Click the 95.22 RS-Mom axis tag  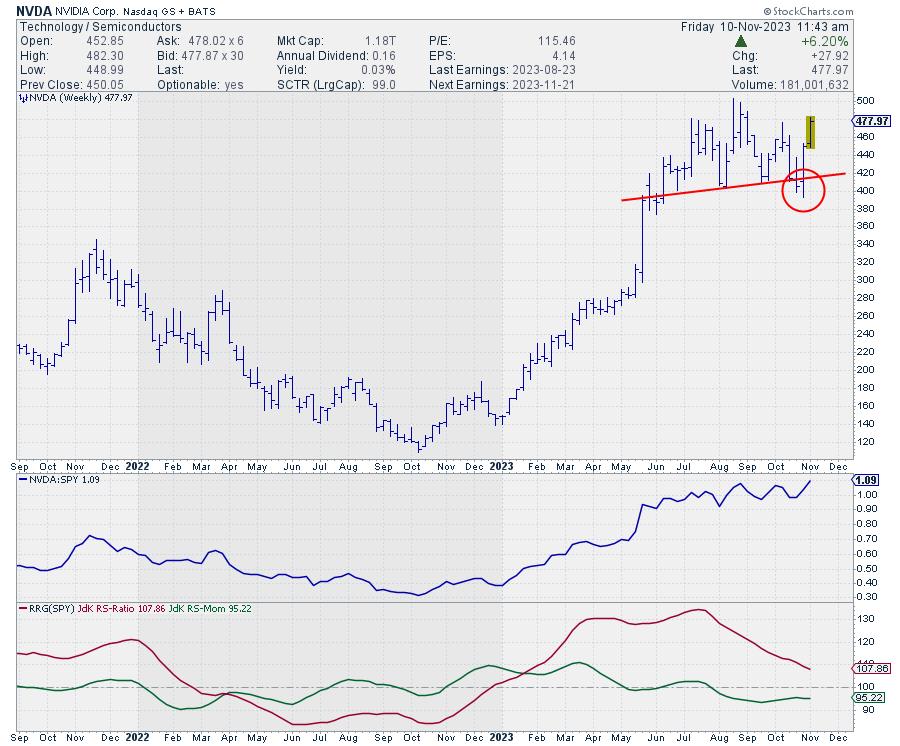(866, 698)
